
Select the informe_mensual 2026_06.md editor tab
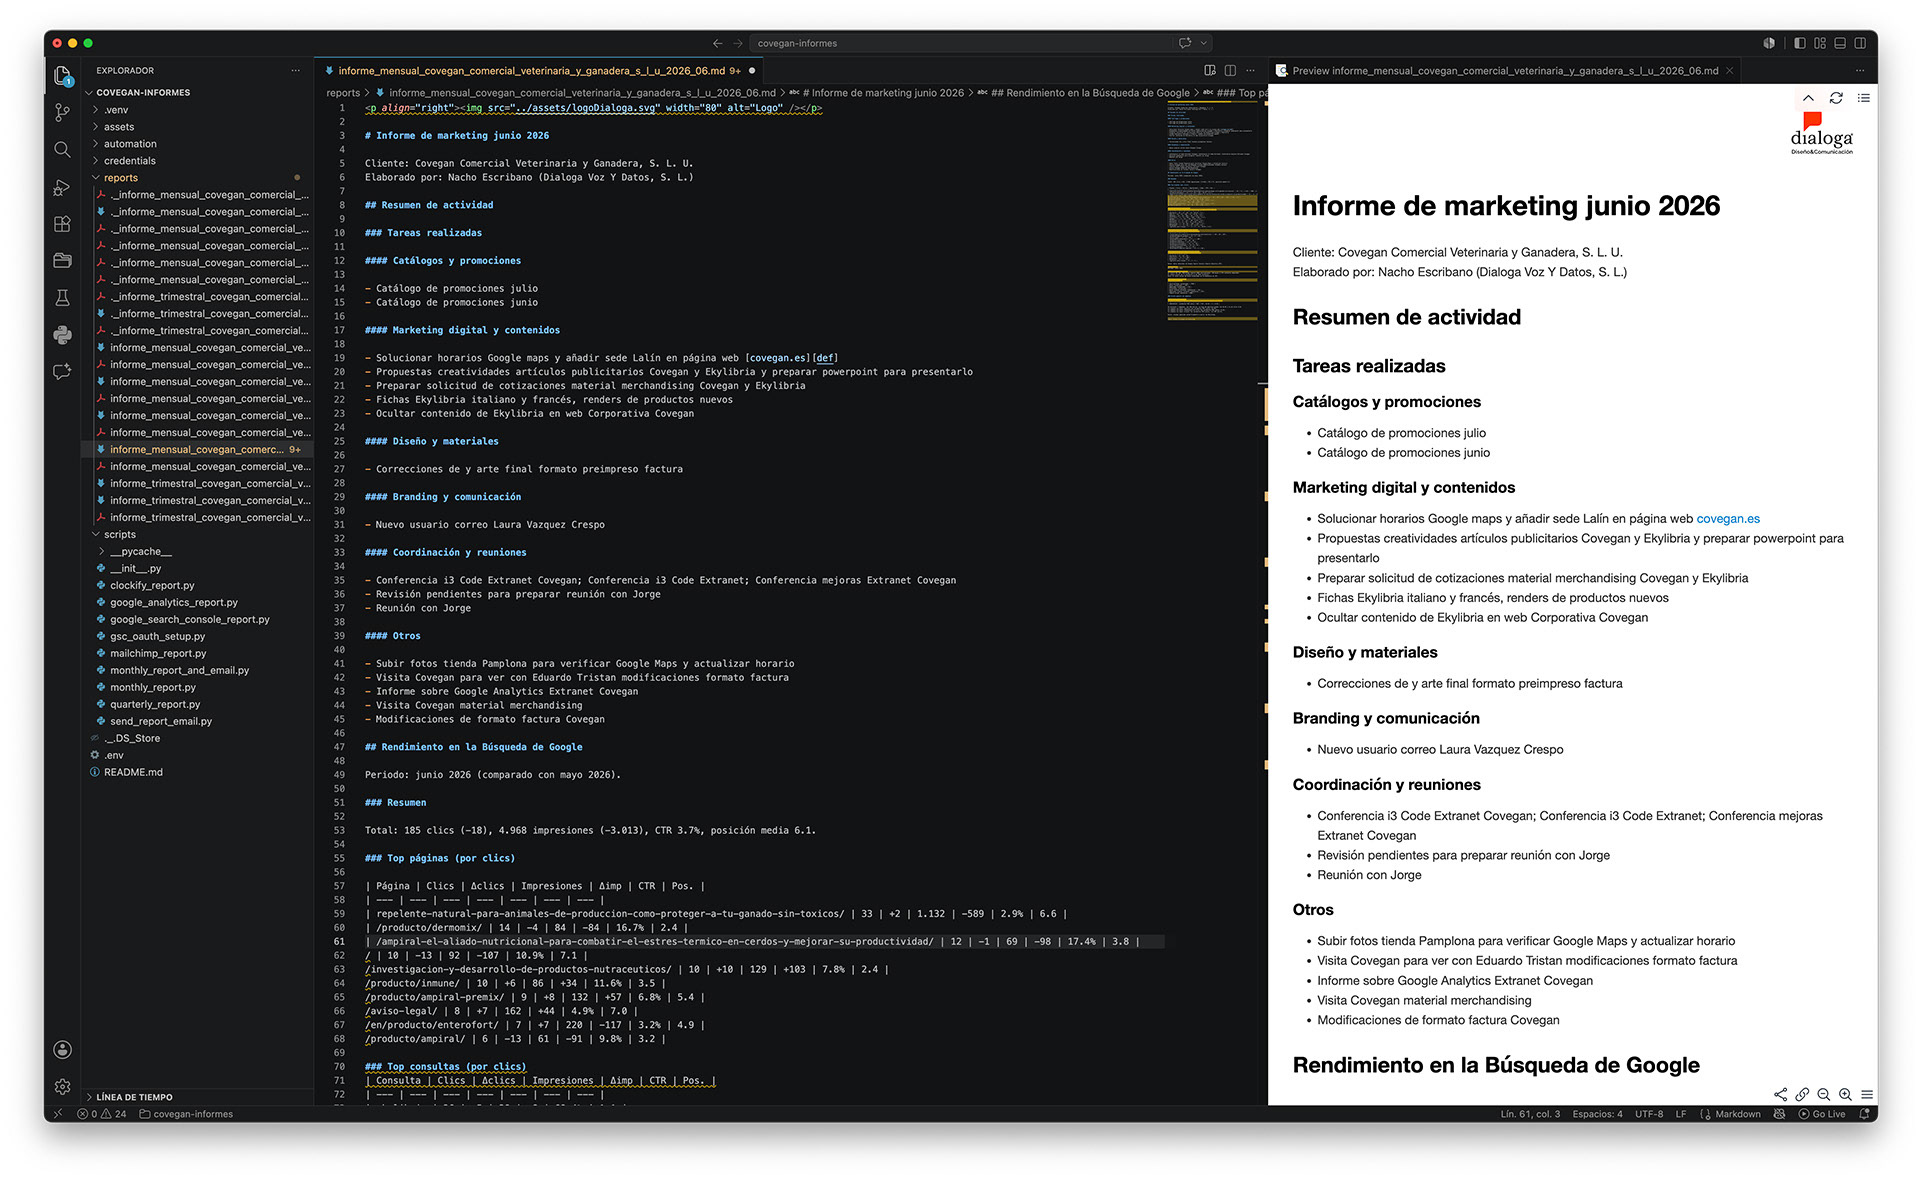(540, 70)
